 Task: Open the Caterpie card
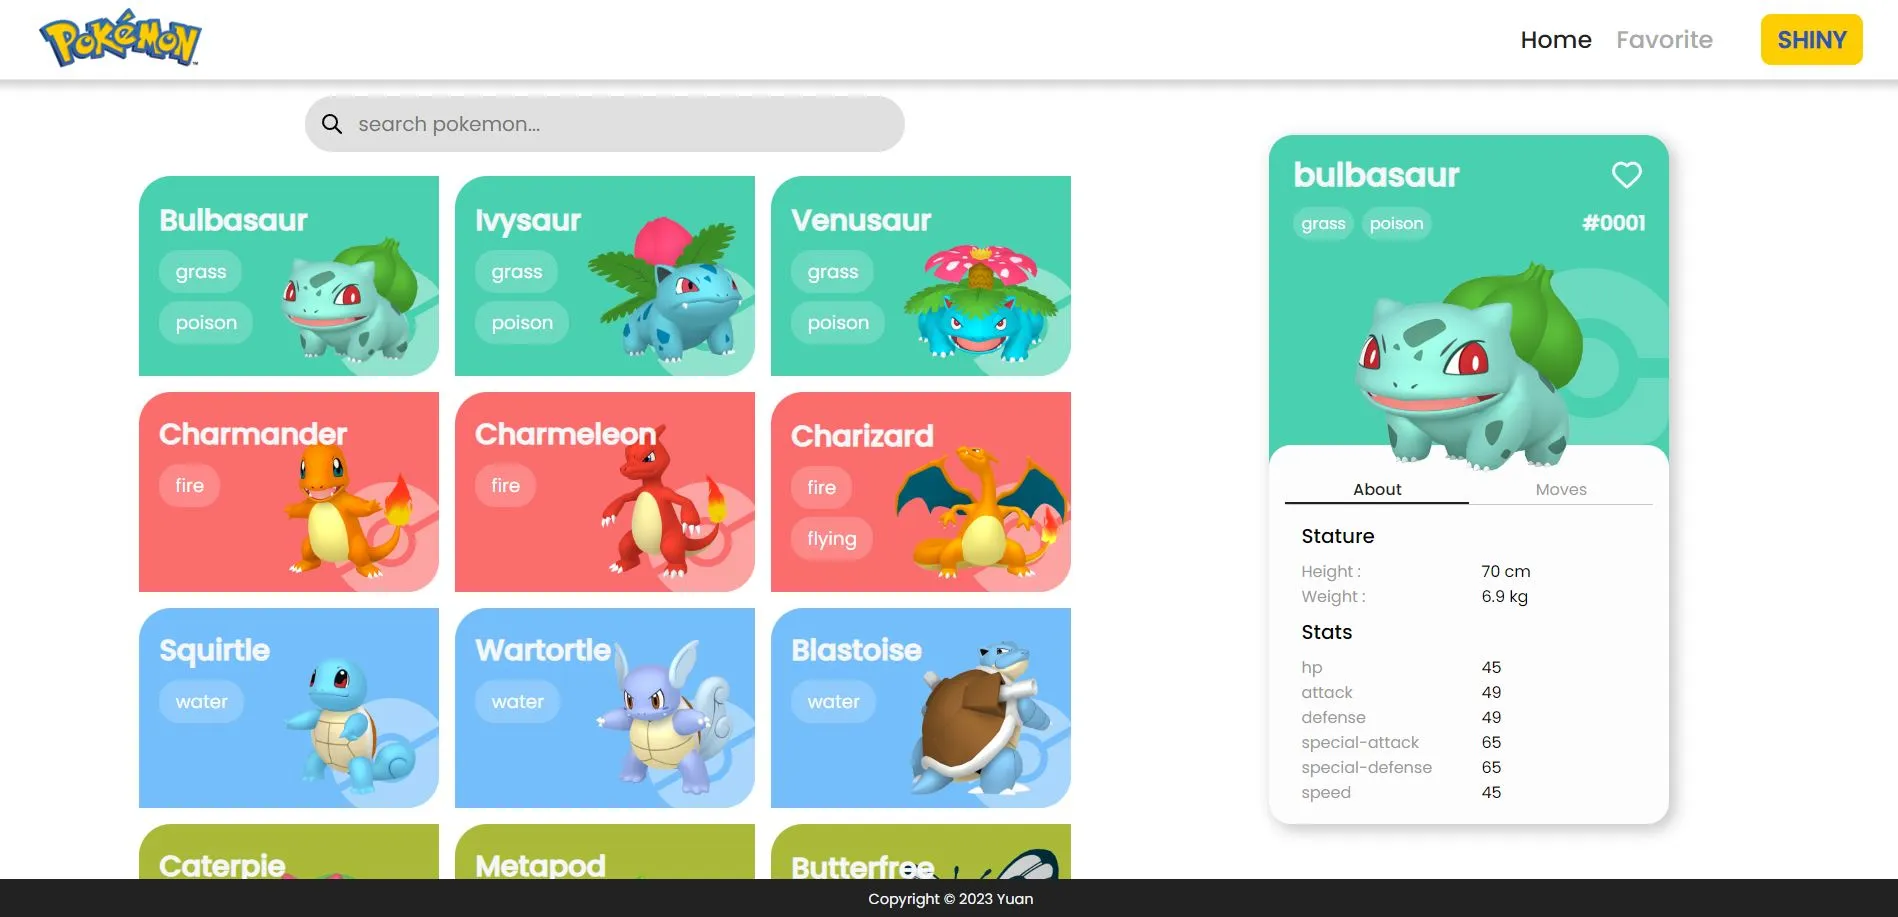click(x=288, y=852)
